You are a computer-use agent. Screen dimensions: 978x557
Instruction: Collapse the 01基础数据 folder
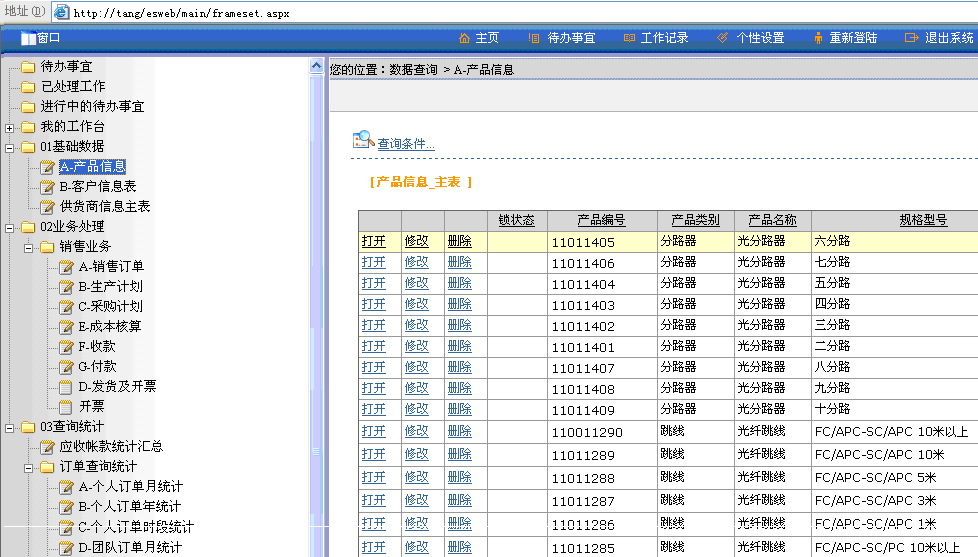coord(9,147)
